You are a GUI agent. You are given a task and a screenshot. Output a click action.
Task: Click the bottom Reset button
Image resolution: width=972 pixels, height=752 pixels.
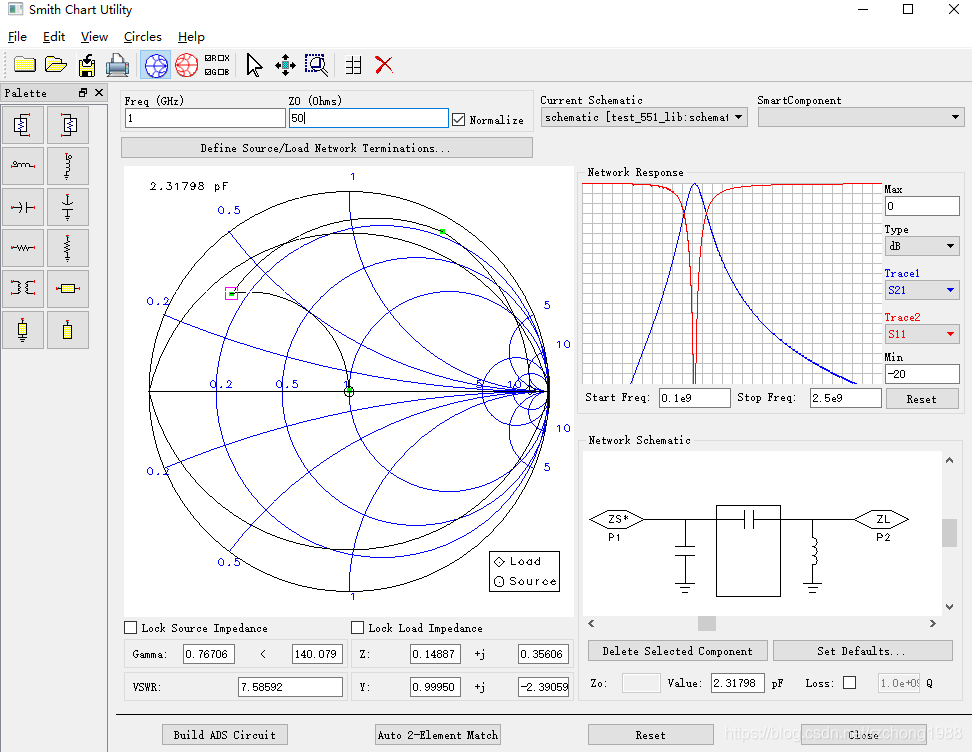coord(650,735)
